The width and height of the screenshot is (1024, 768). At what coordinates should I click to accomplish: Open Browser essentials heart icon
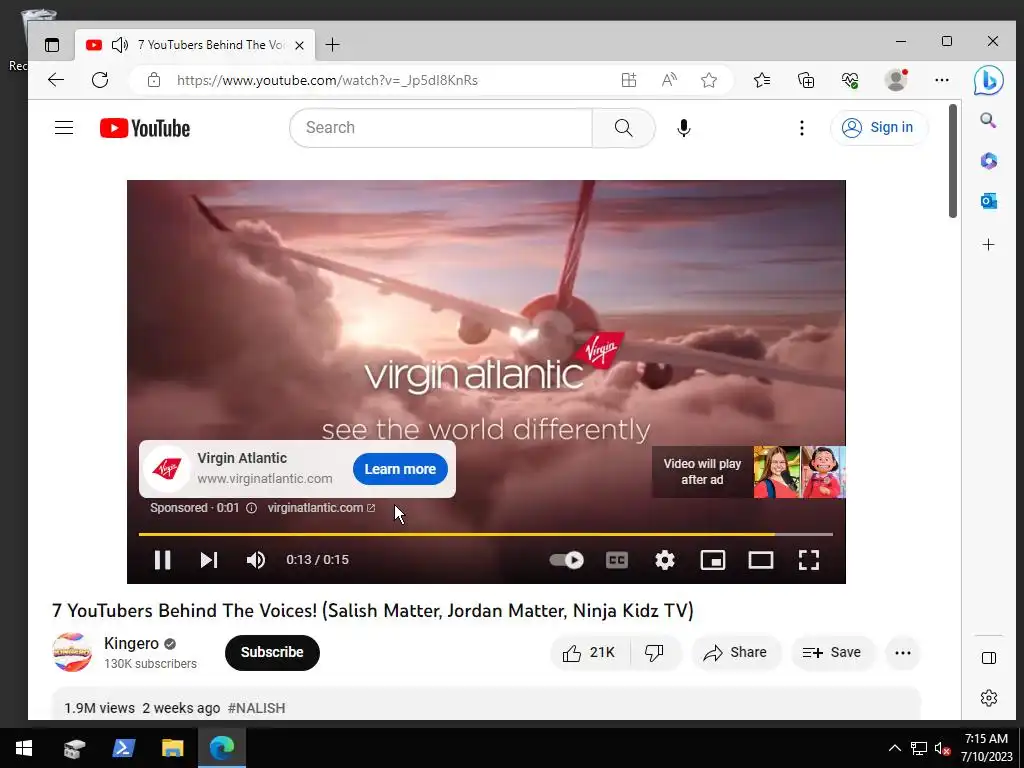pyautogui.click(x=850, y=80)
